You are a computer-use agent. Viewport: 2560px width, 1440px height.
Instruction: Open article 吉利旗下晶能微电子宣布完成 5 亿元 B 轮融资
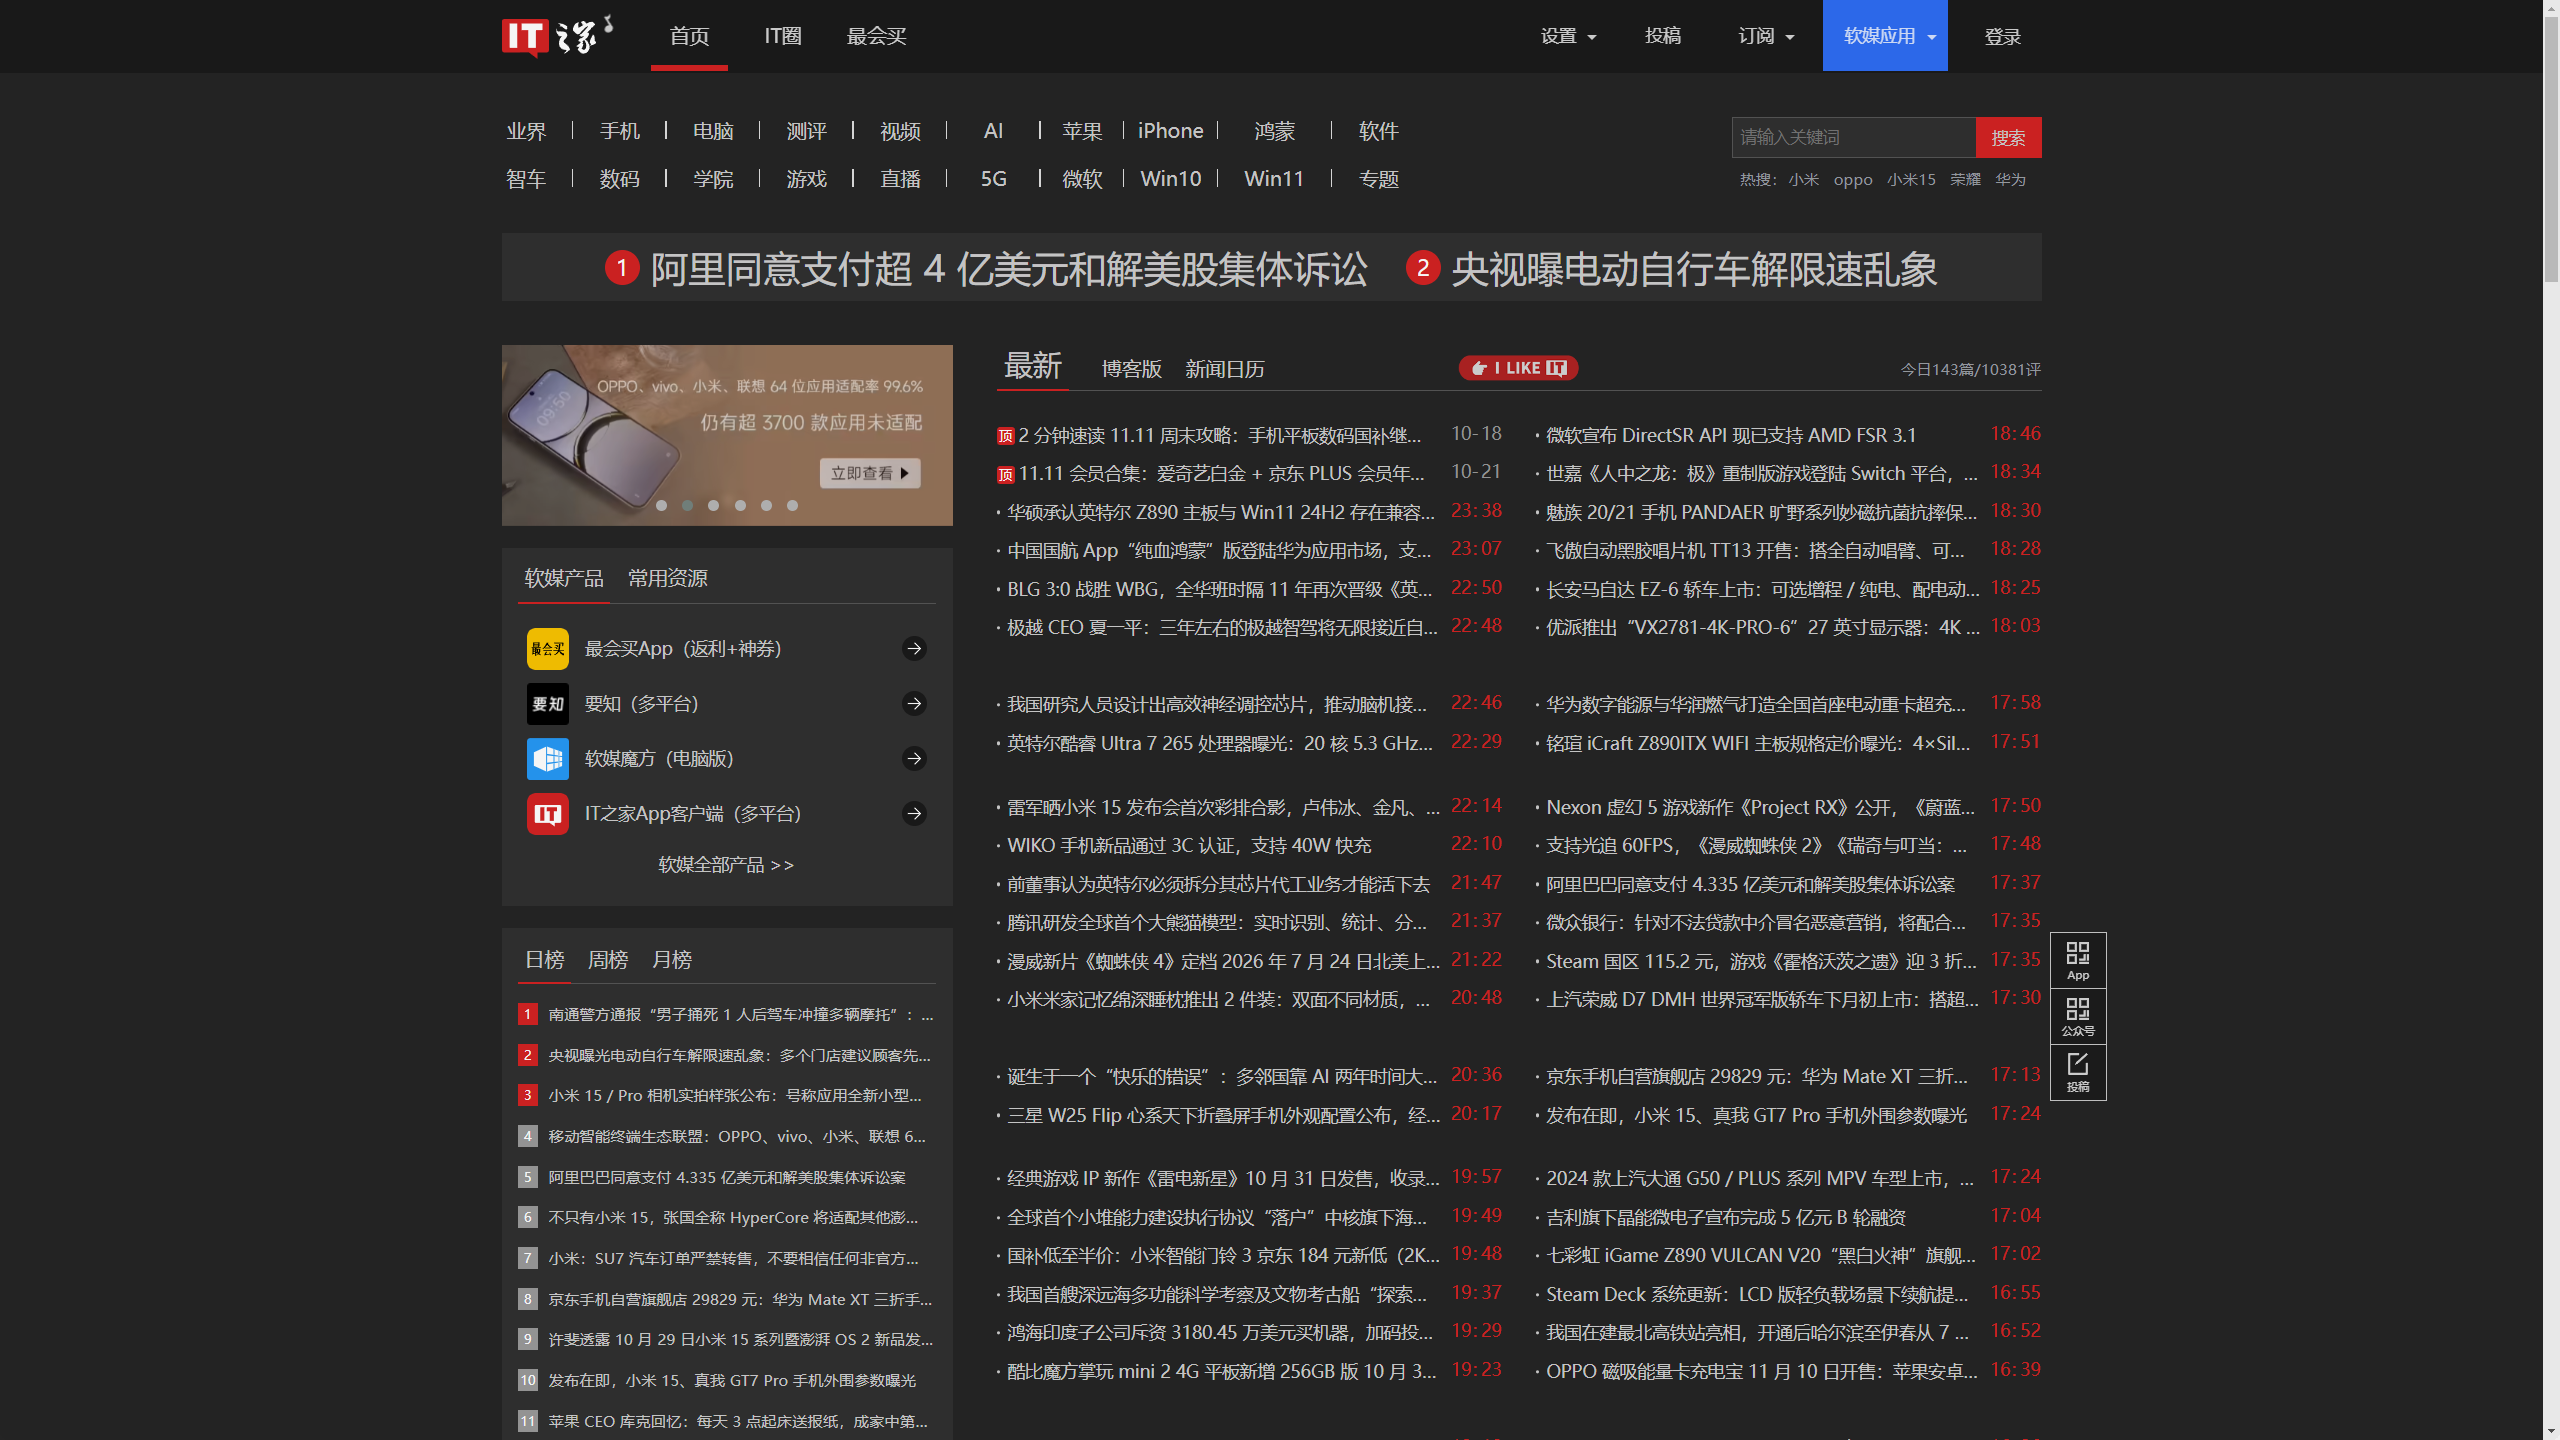click(x=1726, y=1218)
